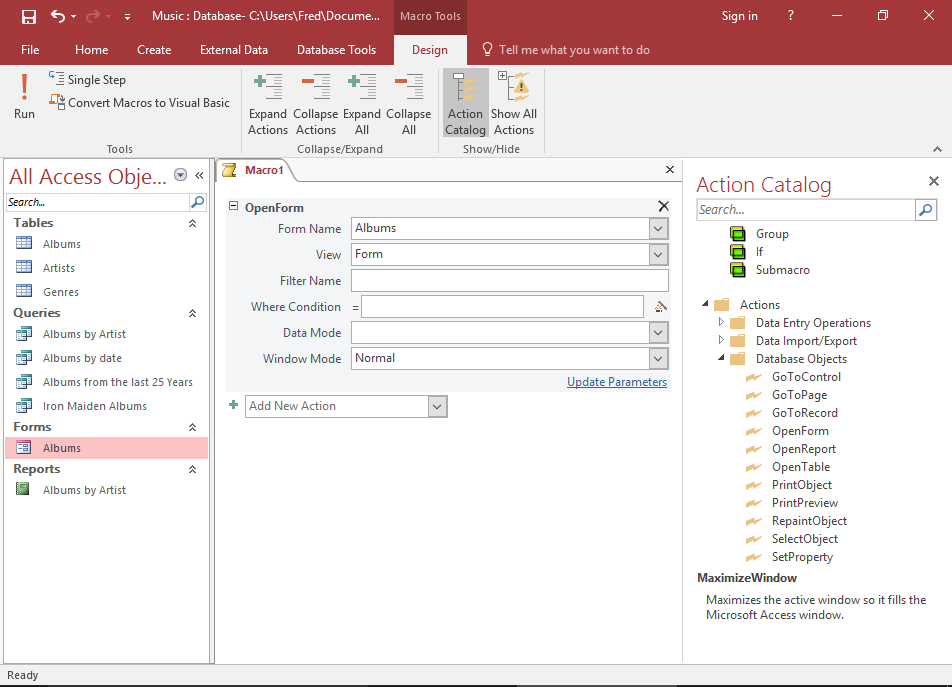This screenshot has width=952, height=687.
Task: Close the Macro1 tab
Action: tap(670, 170)
